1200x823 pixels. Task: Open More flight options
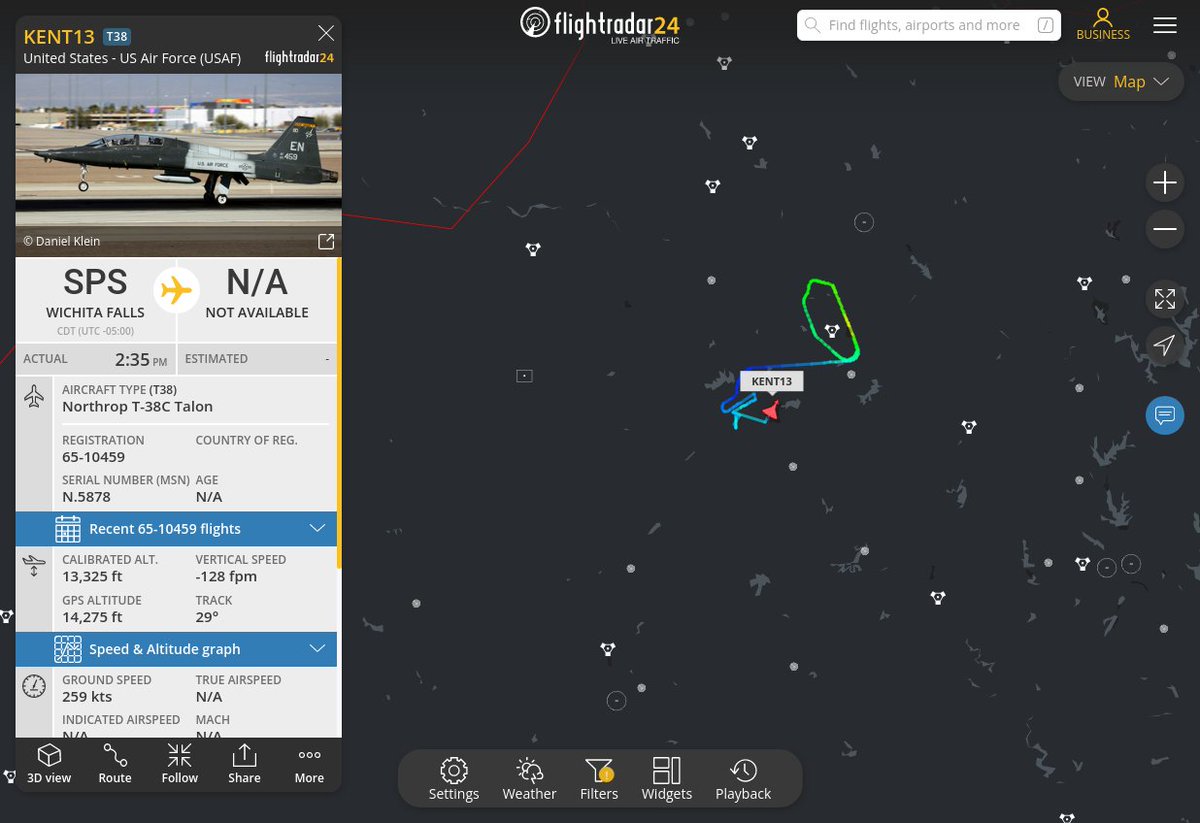pyautogui.click(x=309, y=764)
